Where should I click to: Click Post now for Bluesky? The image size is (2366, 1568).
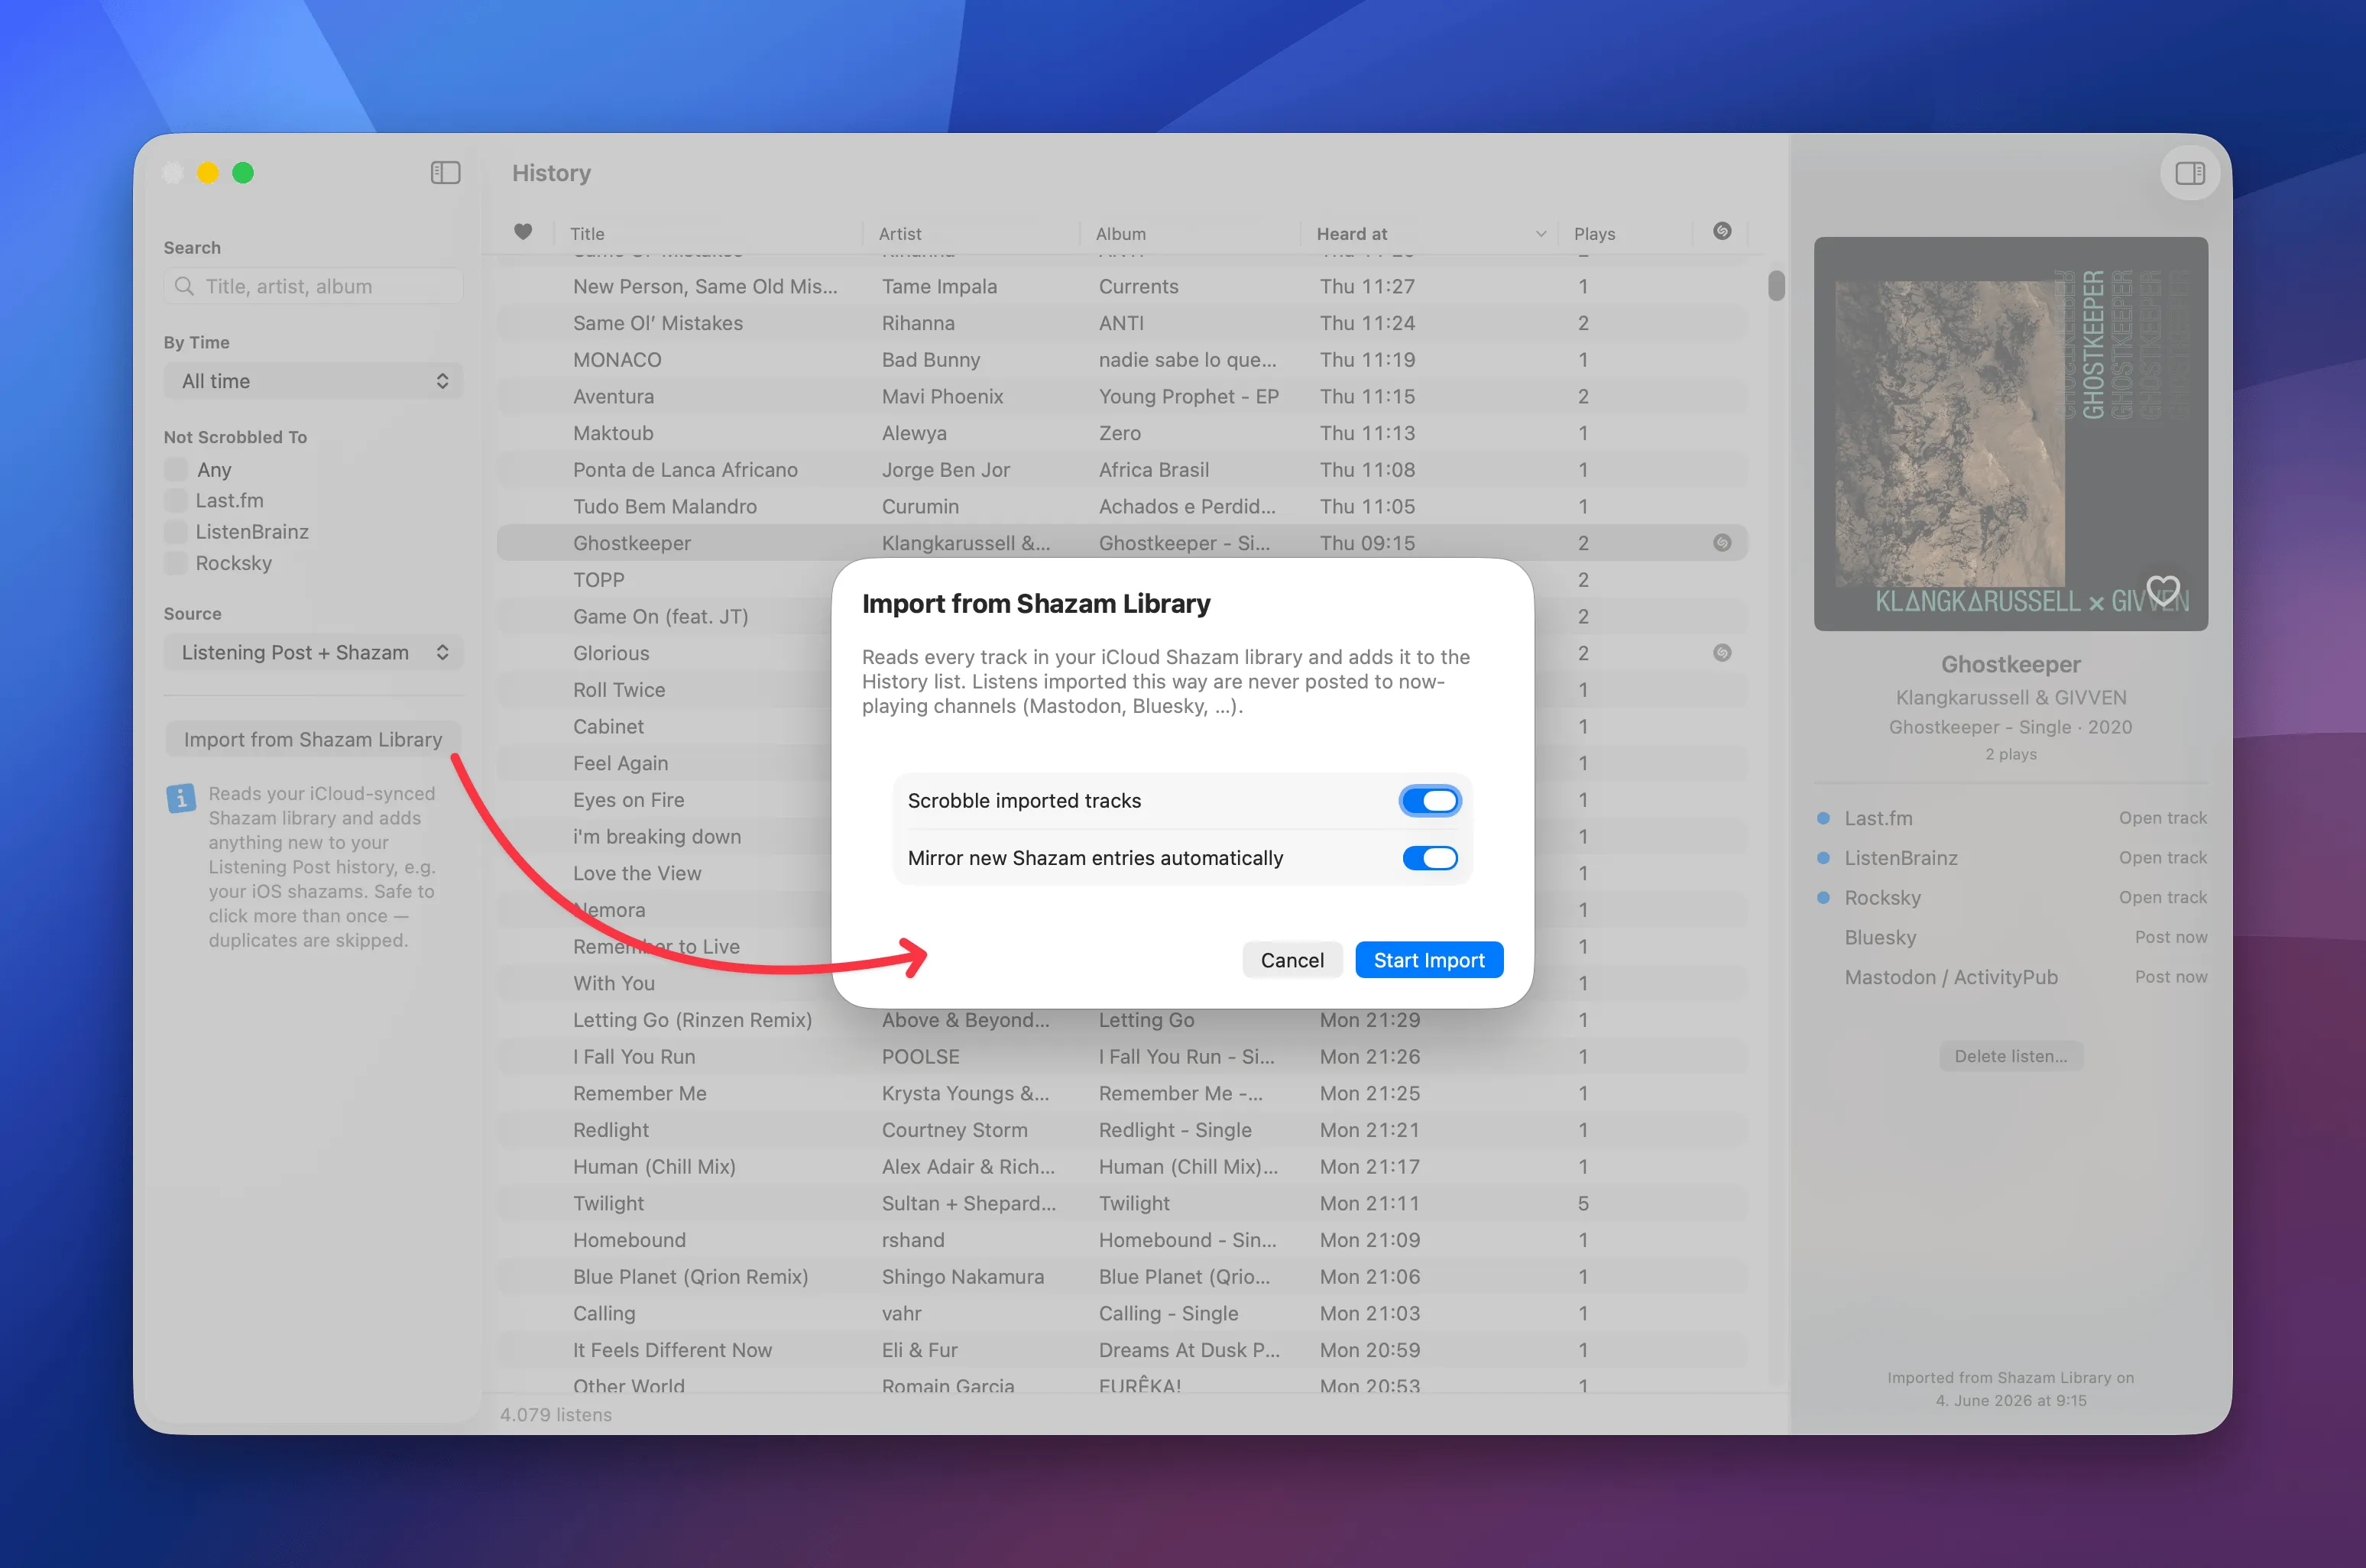(x=2171, y=937)
